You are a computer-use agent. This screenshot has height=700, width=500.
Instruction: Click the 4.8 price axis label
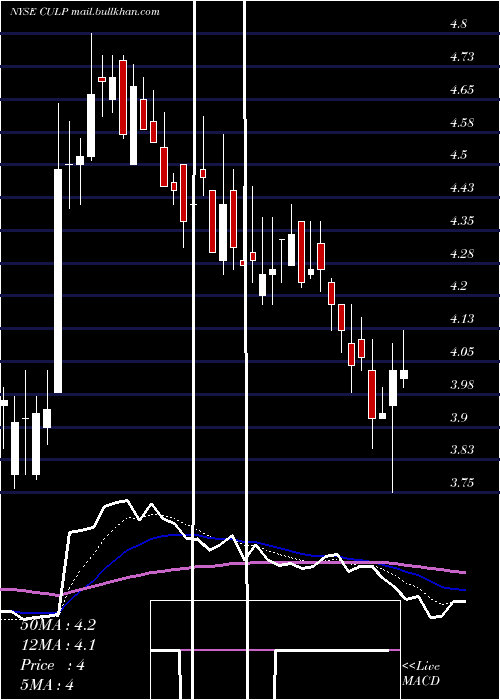[458, 24]
